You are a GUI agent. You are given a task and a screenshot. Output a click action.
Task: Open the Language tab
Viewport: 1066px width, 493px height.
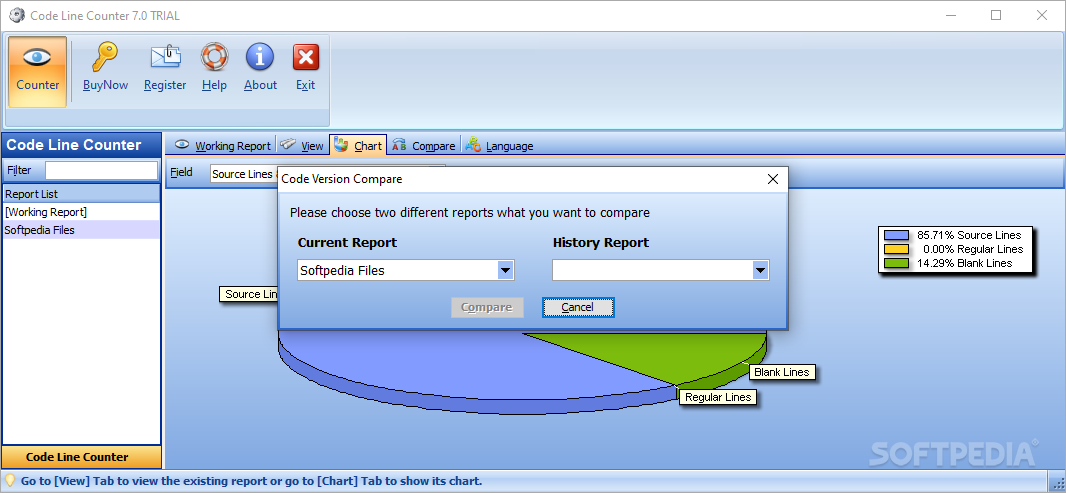[500, 146]
